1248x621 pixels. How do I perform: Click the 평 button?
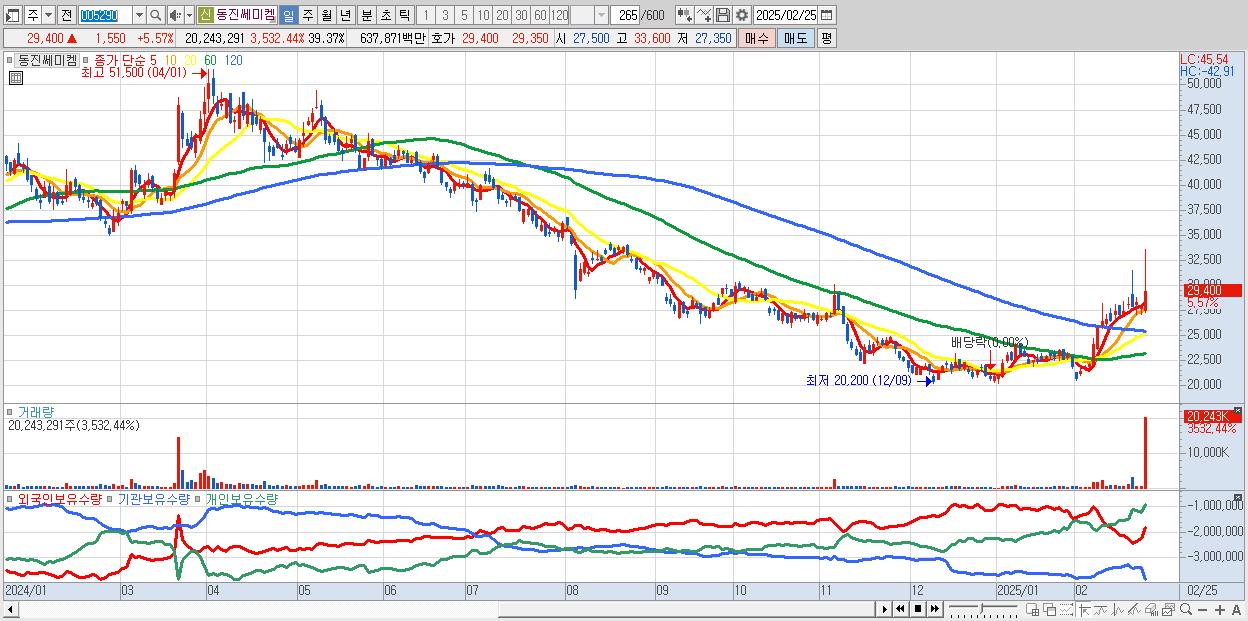[x=826, y=38]
